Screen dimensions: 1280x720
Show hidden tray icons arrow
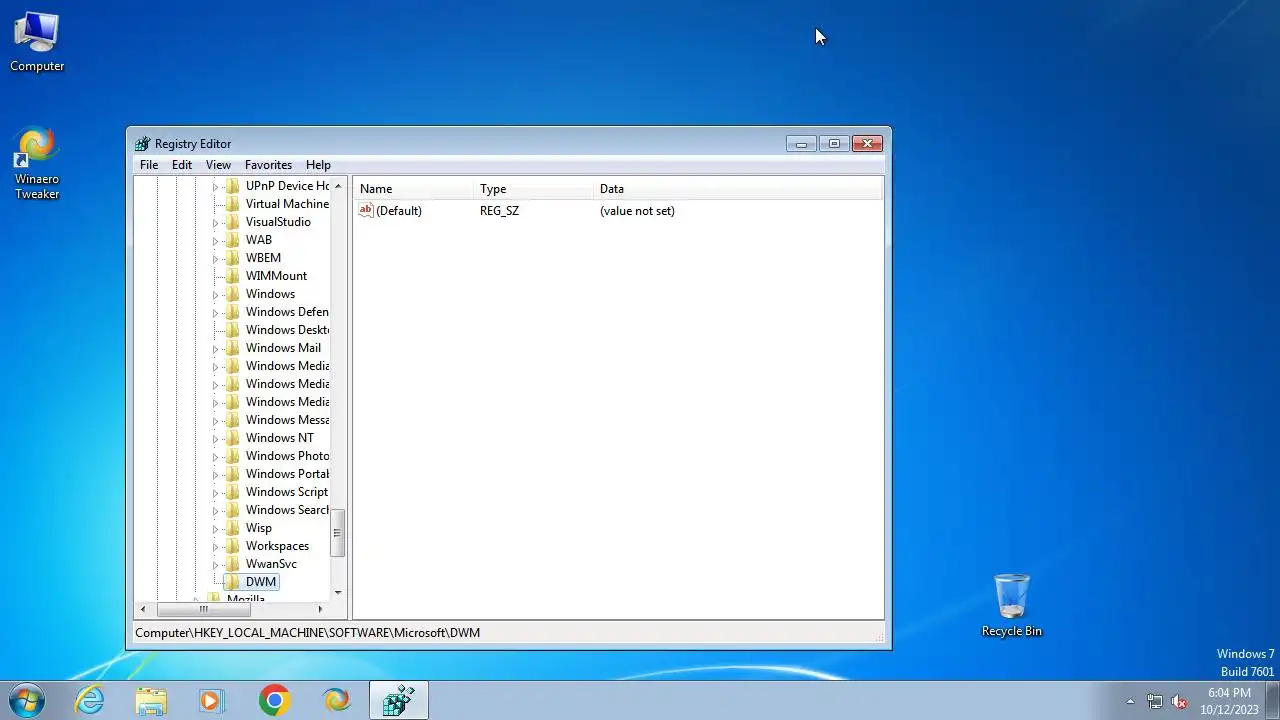click(x=1130, y=701)
